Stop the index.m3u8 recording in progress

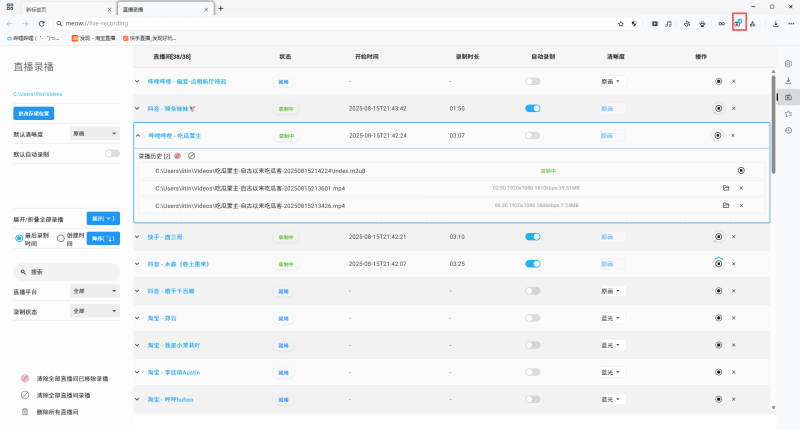coord(741,171)
